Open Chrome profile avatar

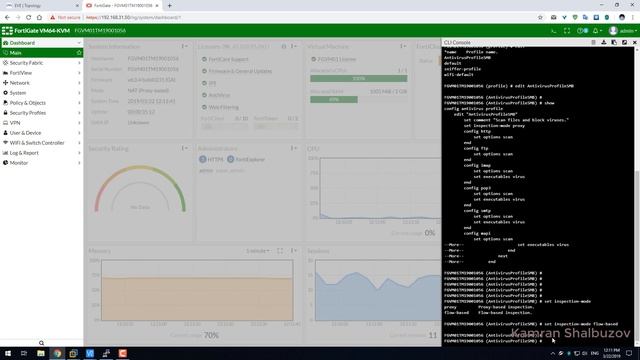tap(622, 18)
